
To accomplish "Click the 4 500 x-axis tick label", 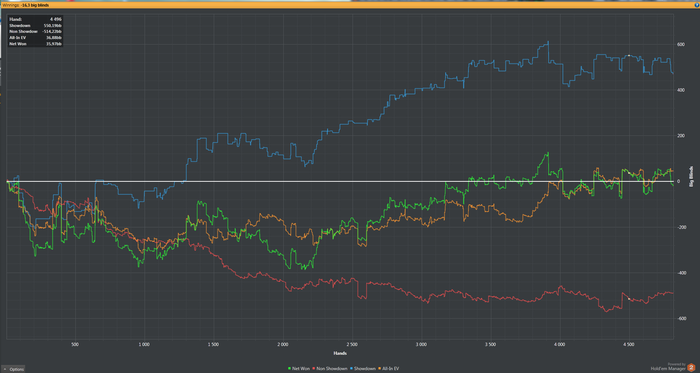I will (x=629, y=344).
